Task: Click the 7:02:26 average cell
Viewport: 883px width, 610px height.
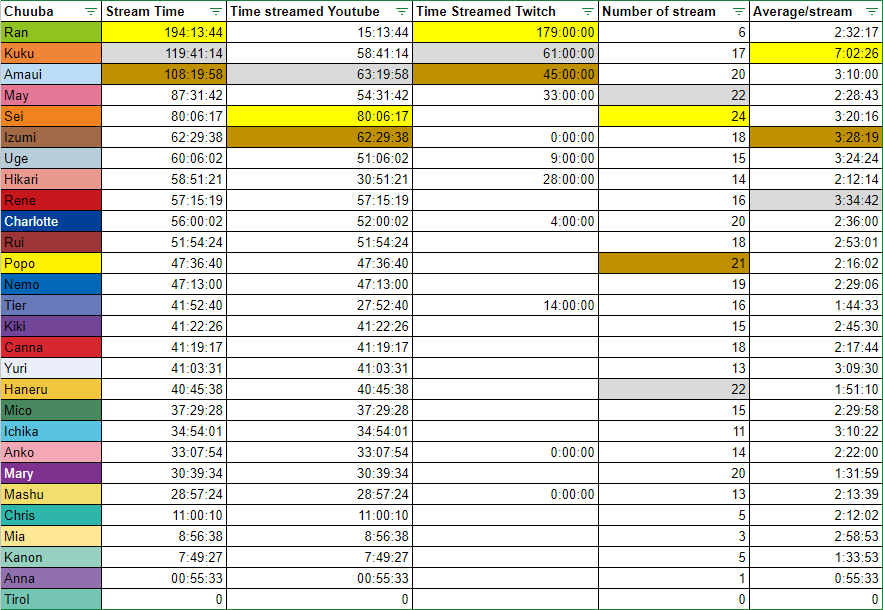Action: (816, 54)
